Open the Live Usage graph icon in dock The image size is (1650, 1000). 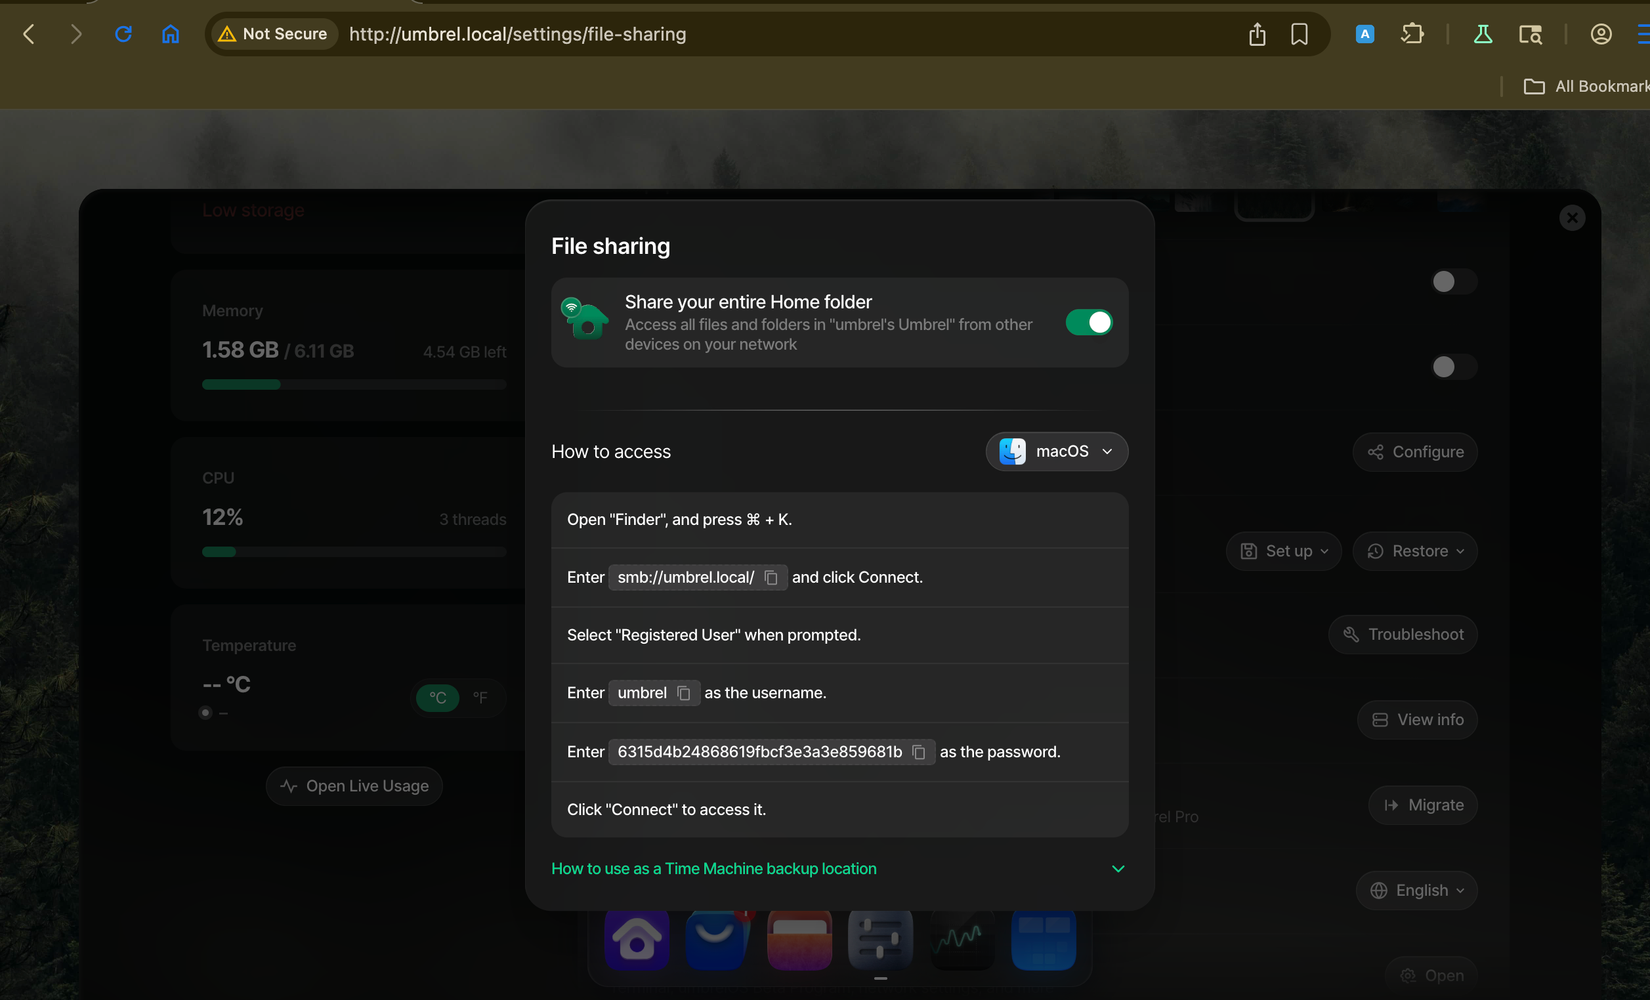point(962,939)
